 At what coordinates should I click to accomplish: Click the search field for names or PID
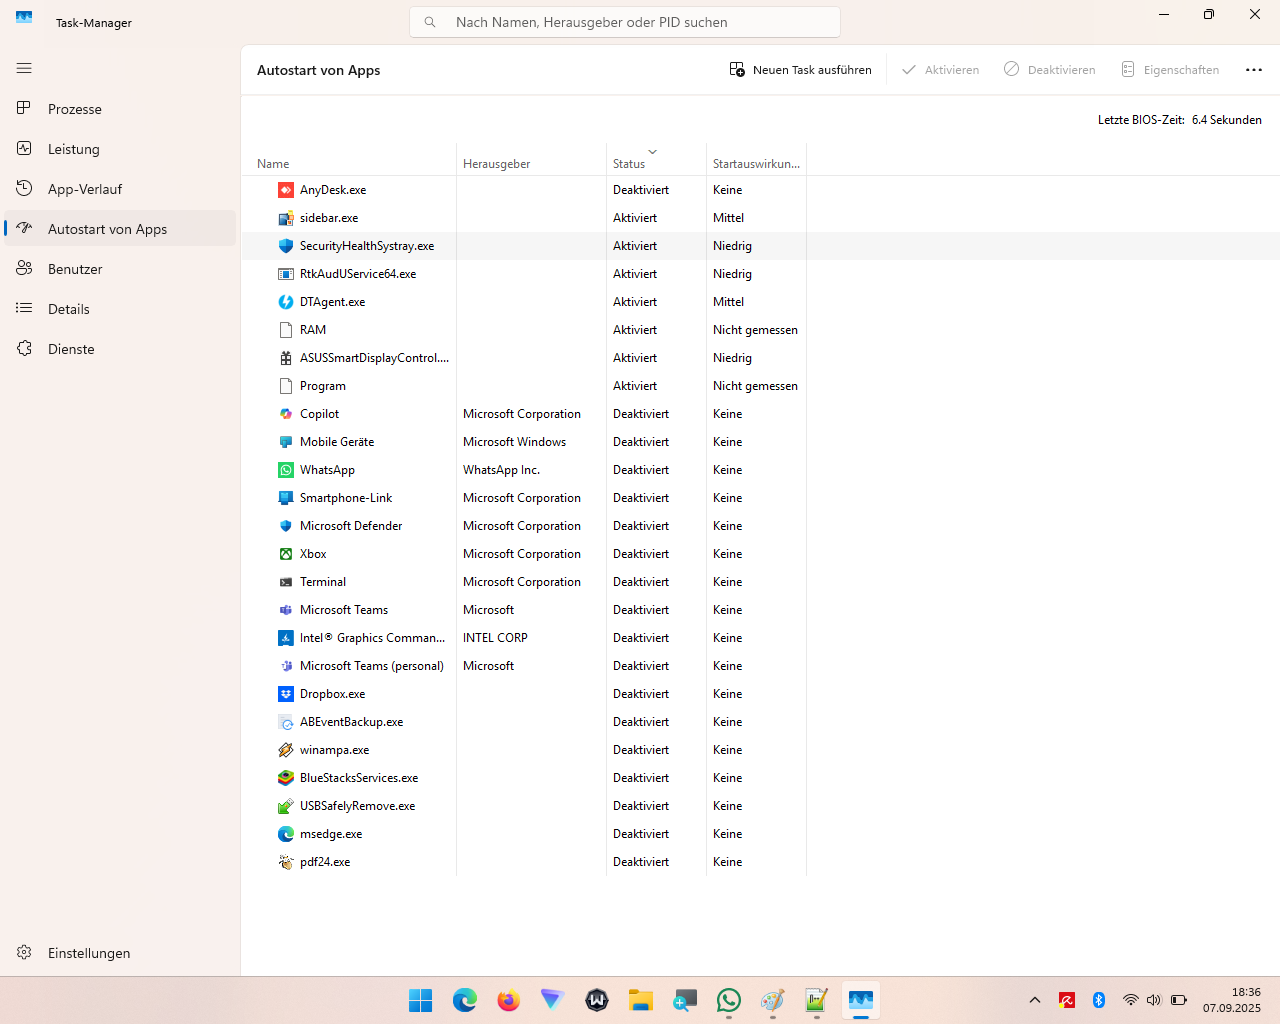625,22
